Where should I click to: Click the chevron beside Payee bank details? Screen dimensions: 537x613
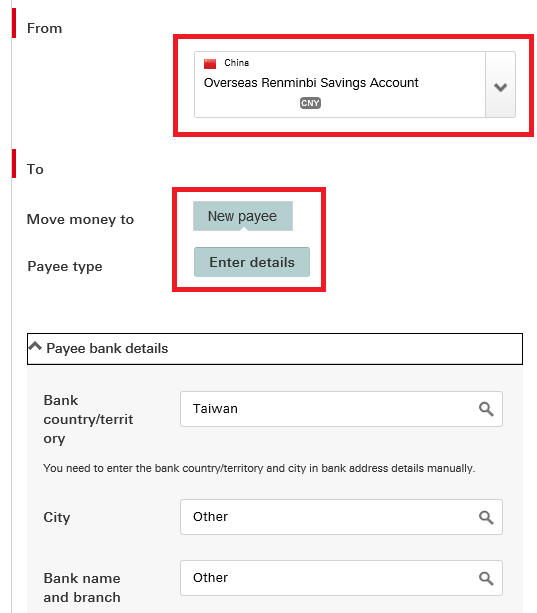point(35,346)
